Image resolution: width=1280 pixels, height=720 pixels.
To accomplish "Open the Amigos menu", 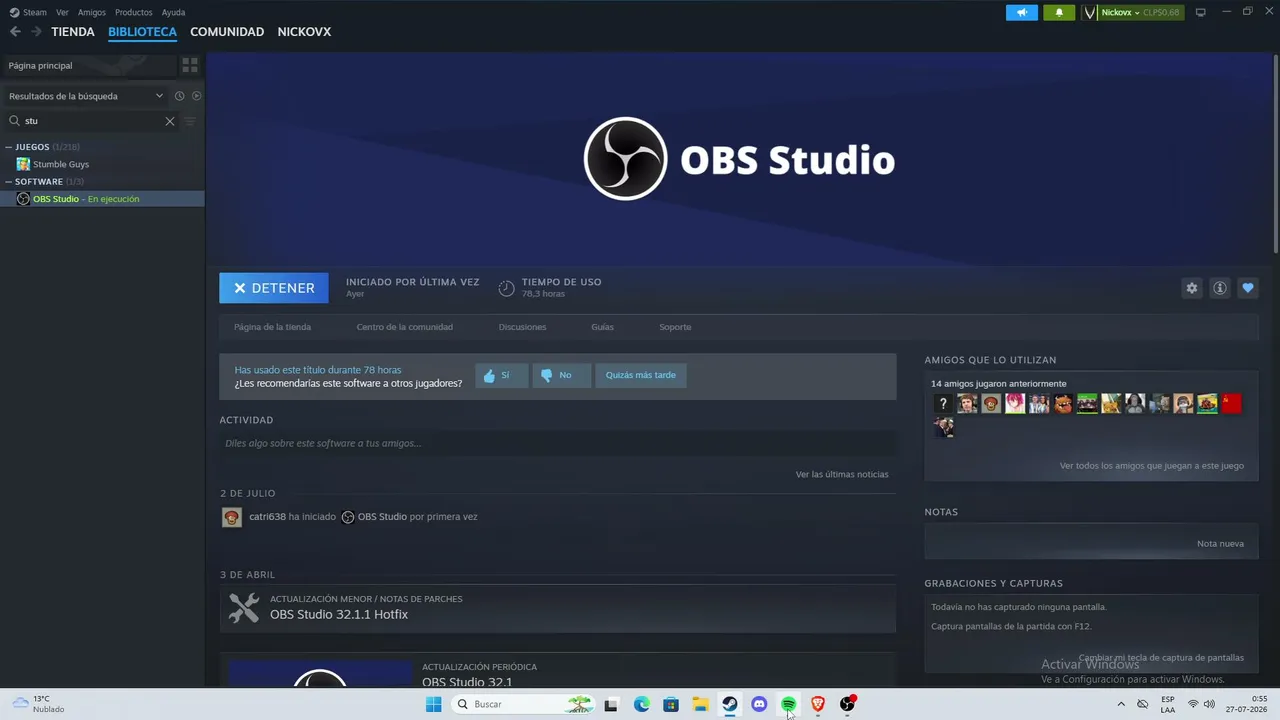I will (x=92, y=13).
